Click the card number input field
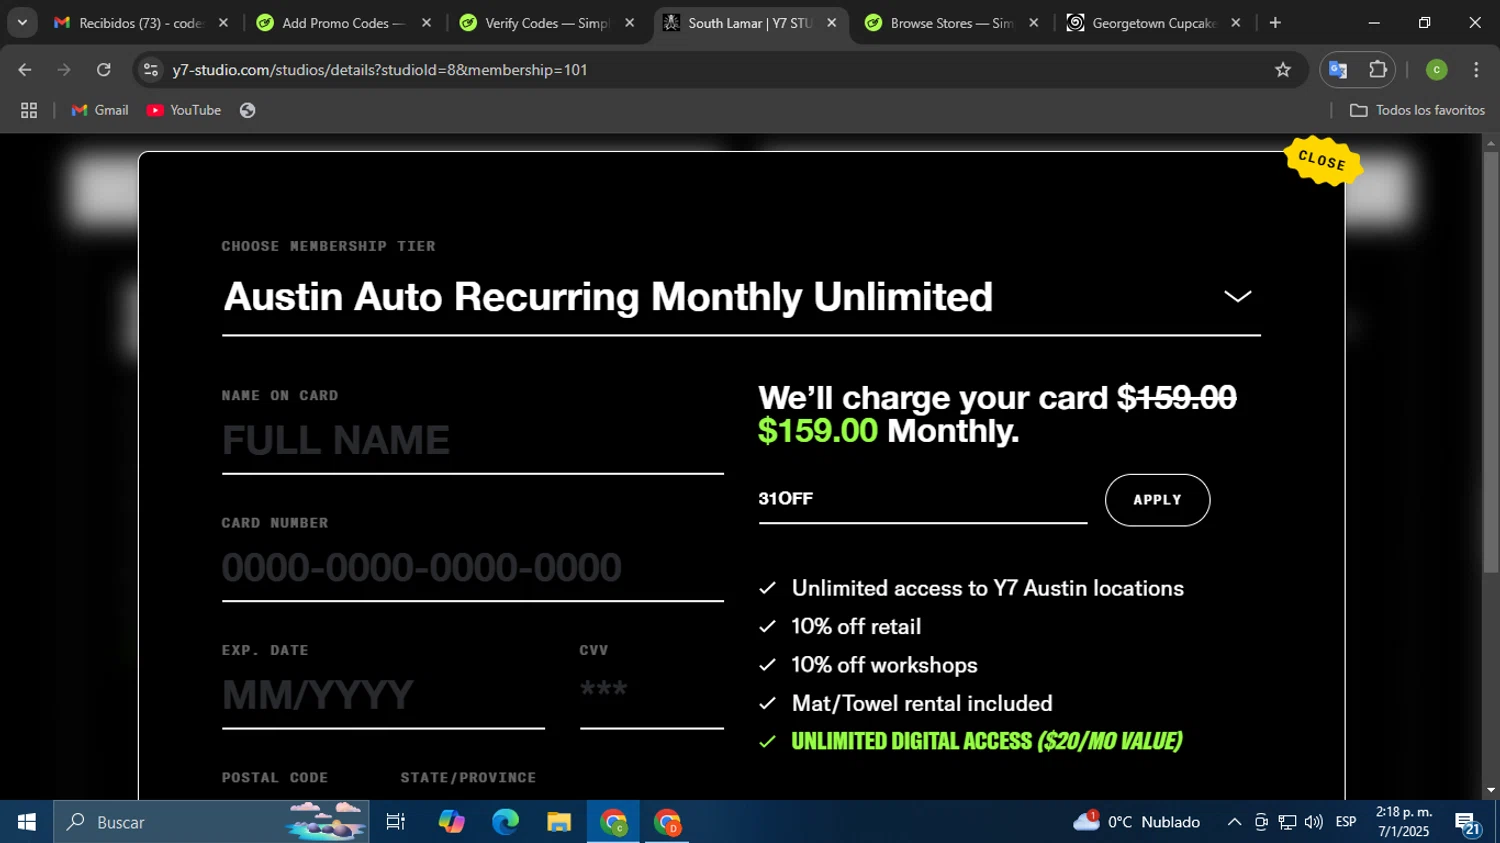This screenshot has height=843, width=1500. click(x=472, y=568)
